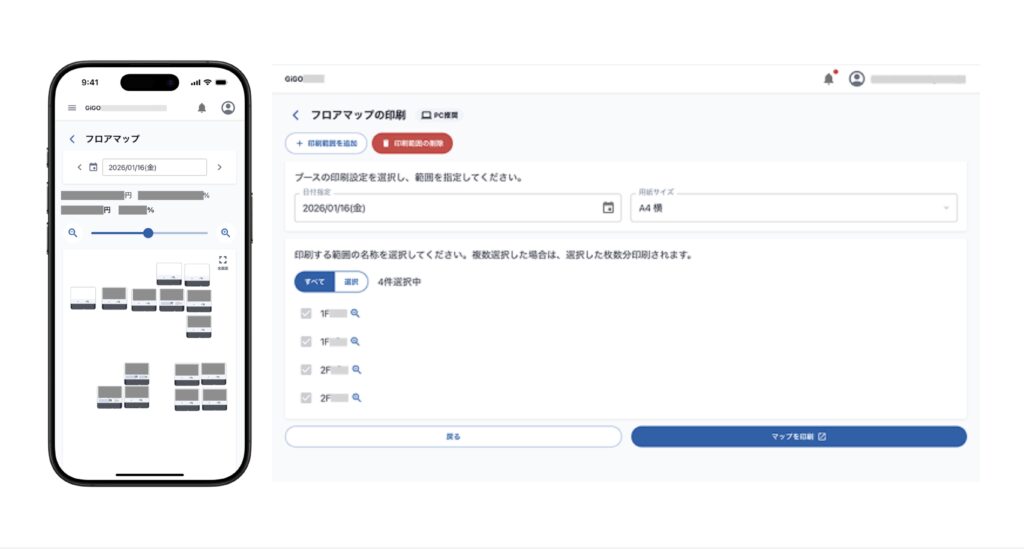Go to next date on phone

tap(220, 167)
